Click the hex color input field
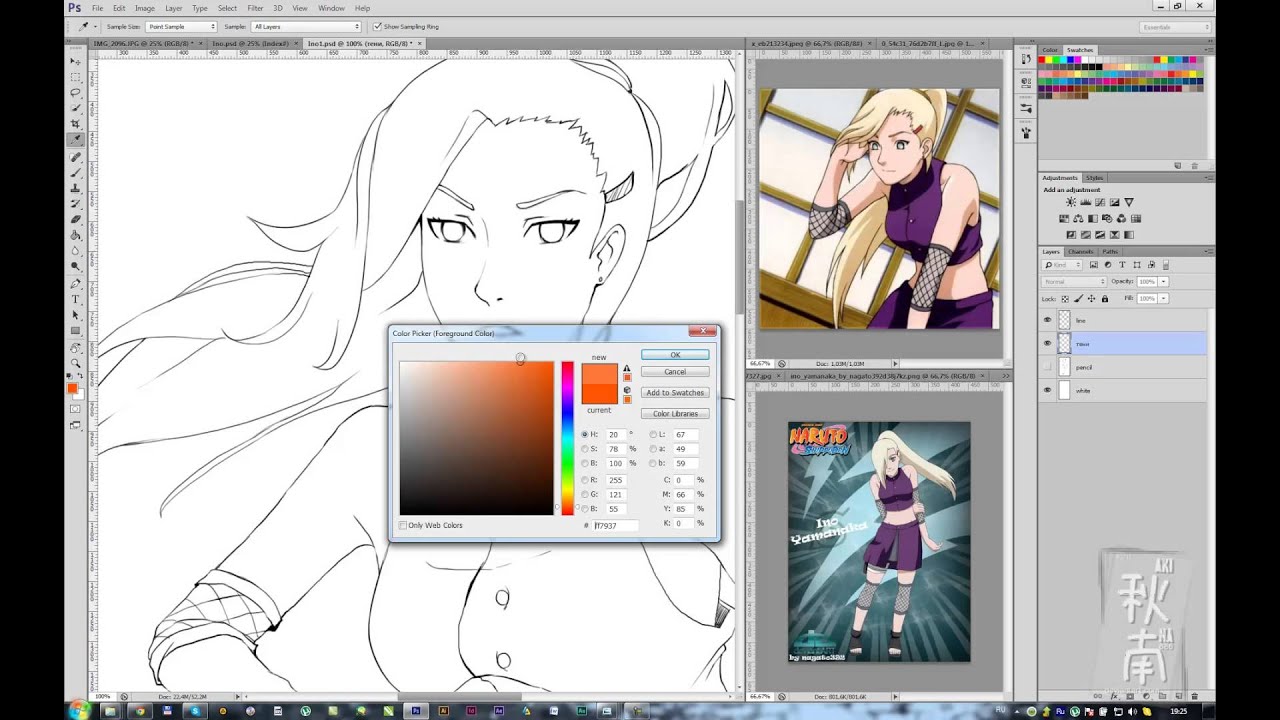The image size is (1280, 720). coord(615,525)
